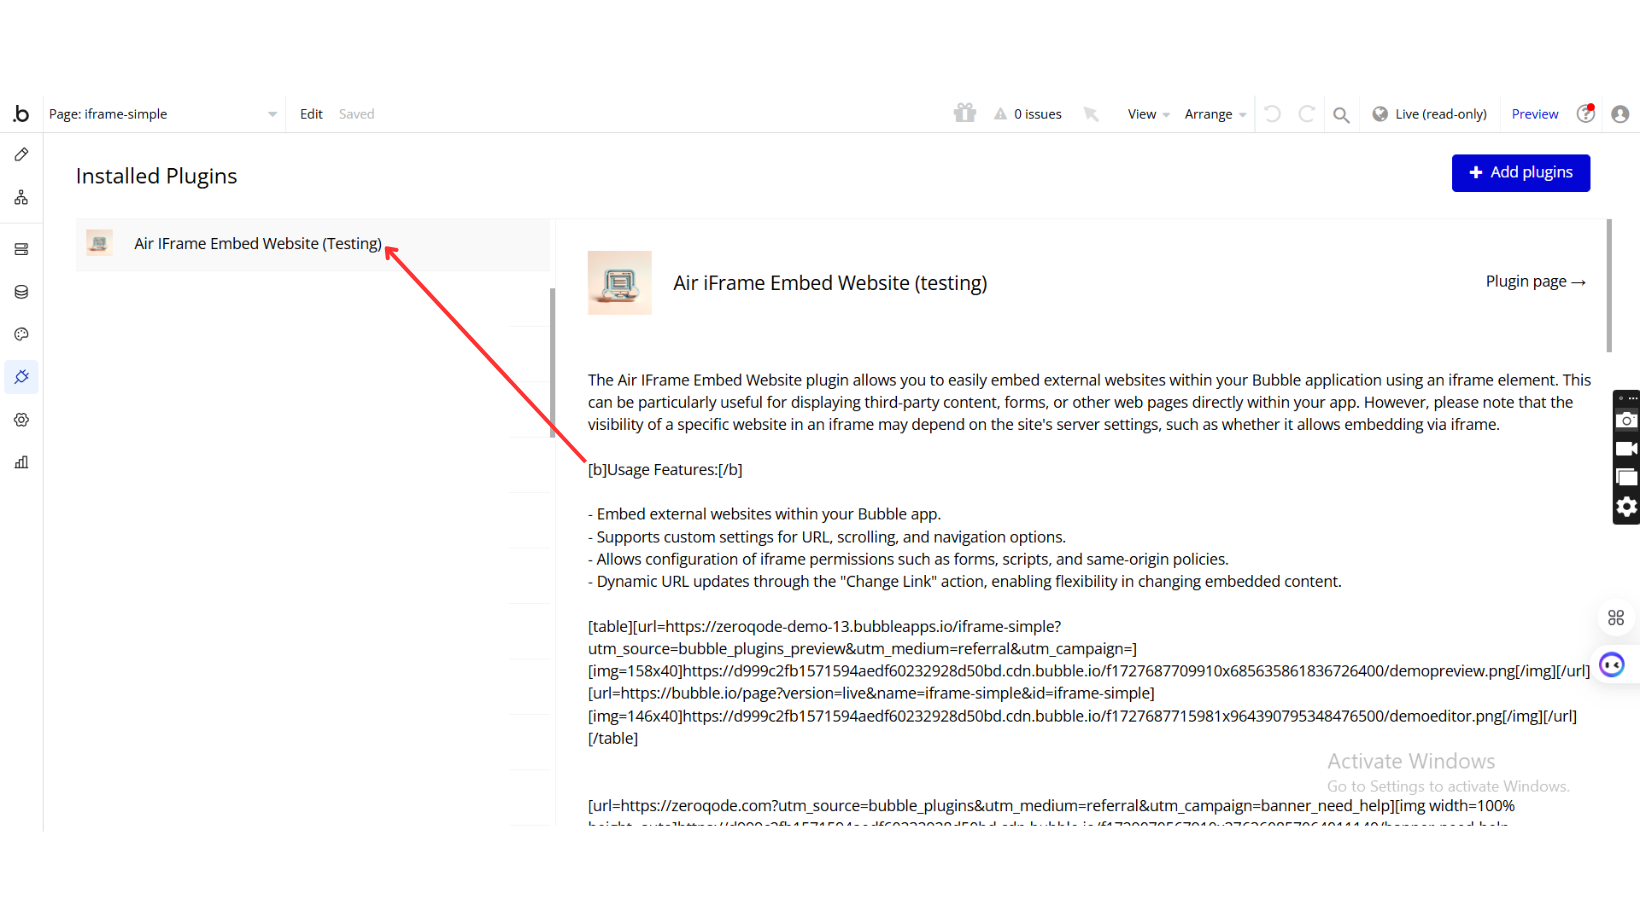Click the Preview link

1535,114
